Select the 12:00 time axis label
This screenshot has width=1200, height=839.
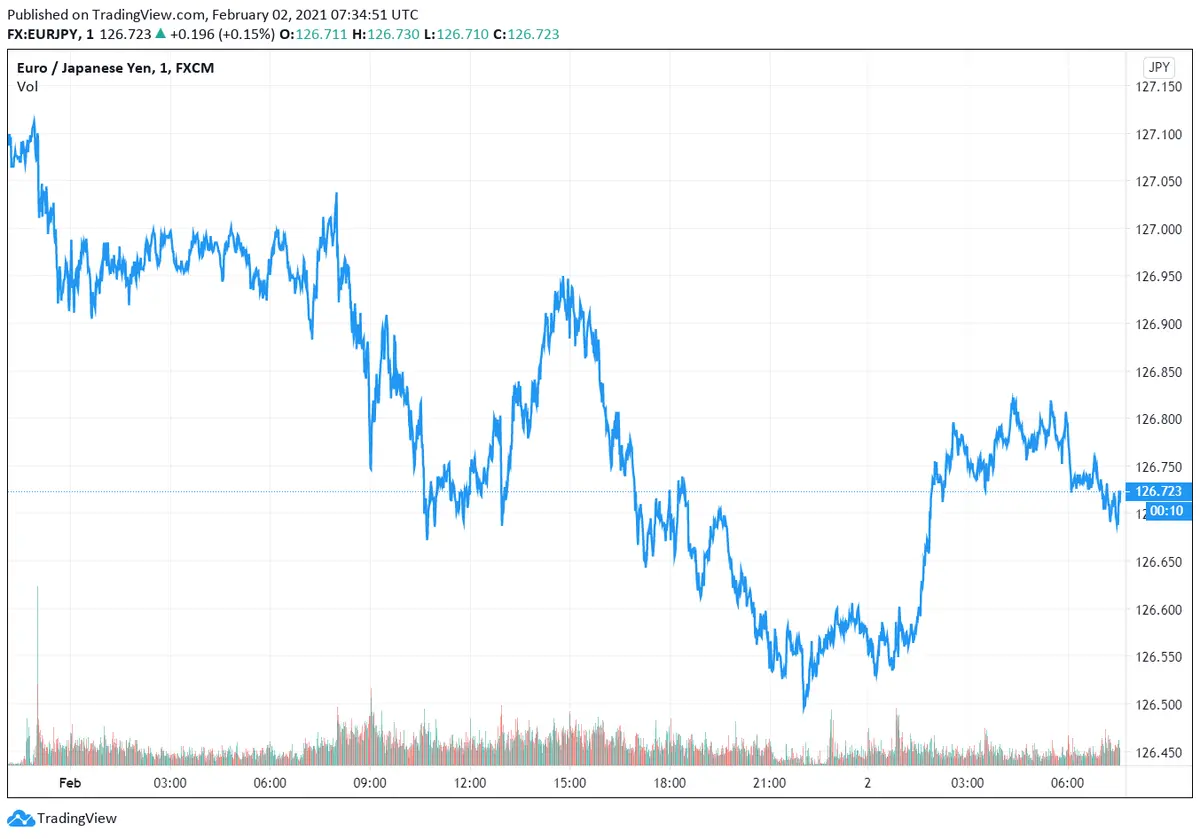(470, 783)
